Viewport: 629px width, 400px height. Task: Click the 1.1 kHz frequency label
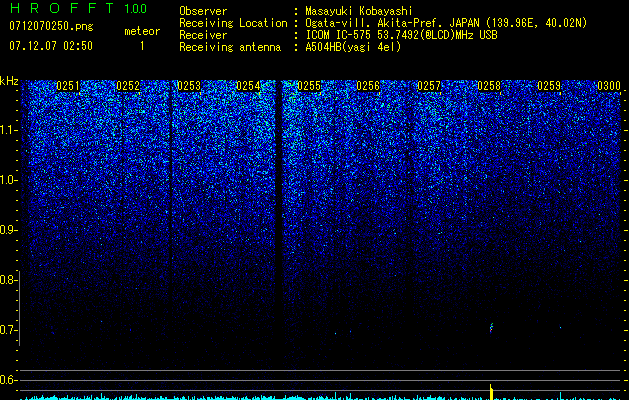point(8,130)
